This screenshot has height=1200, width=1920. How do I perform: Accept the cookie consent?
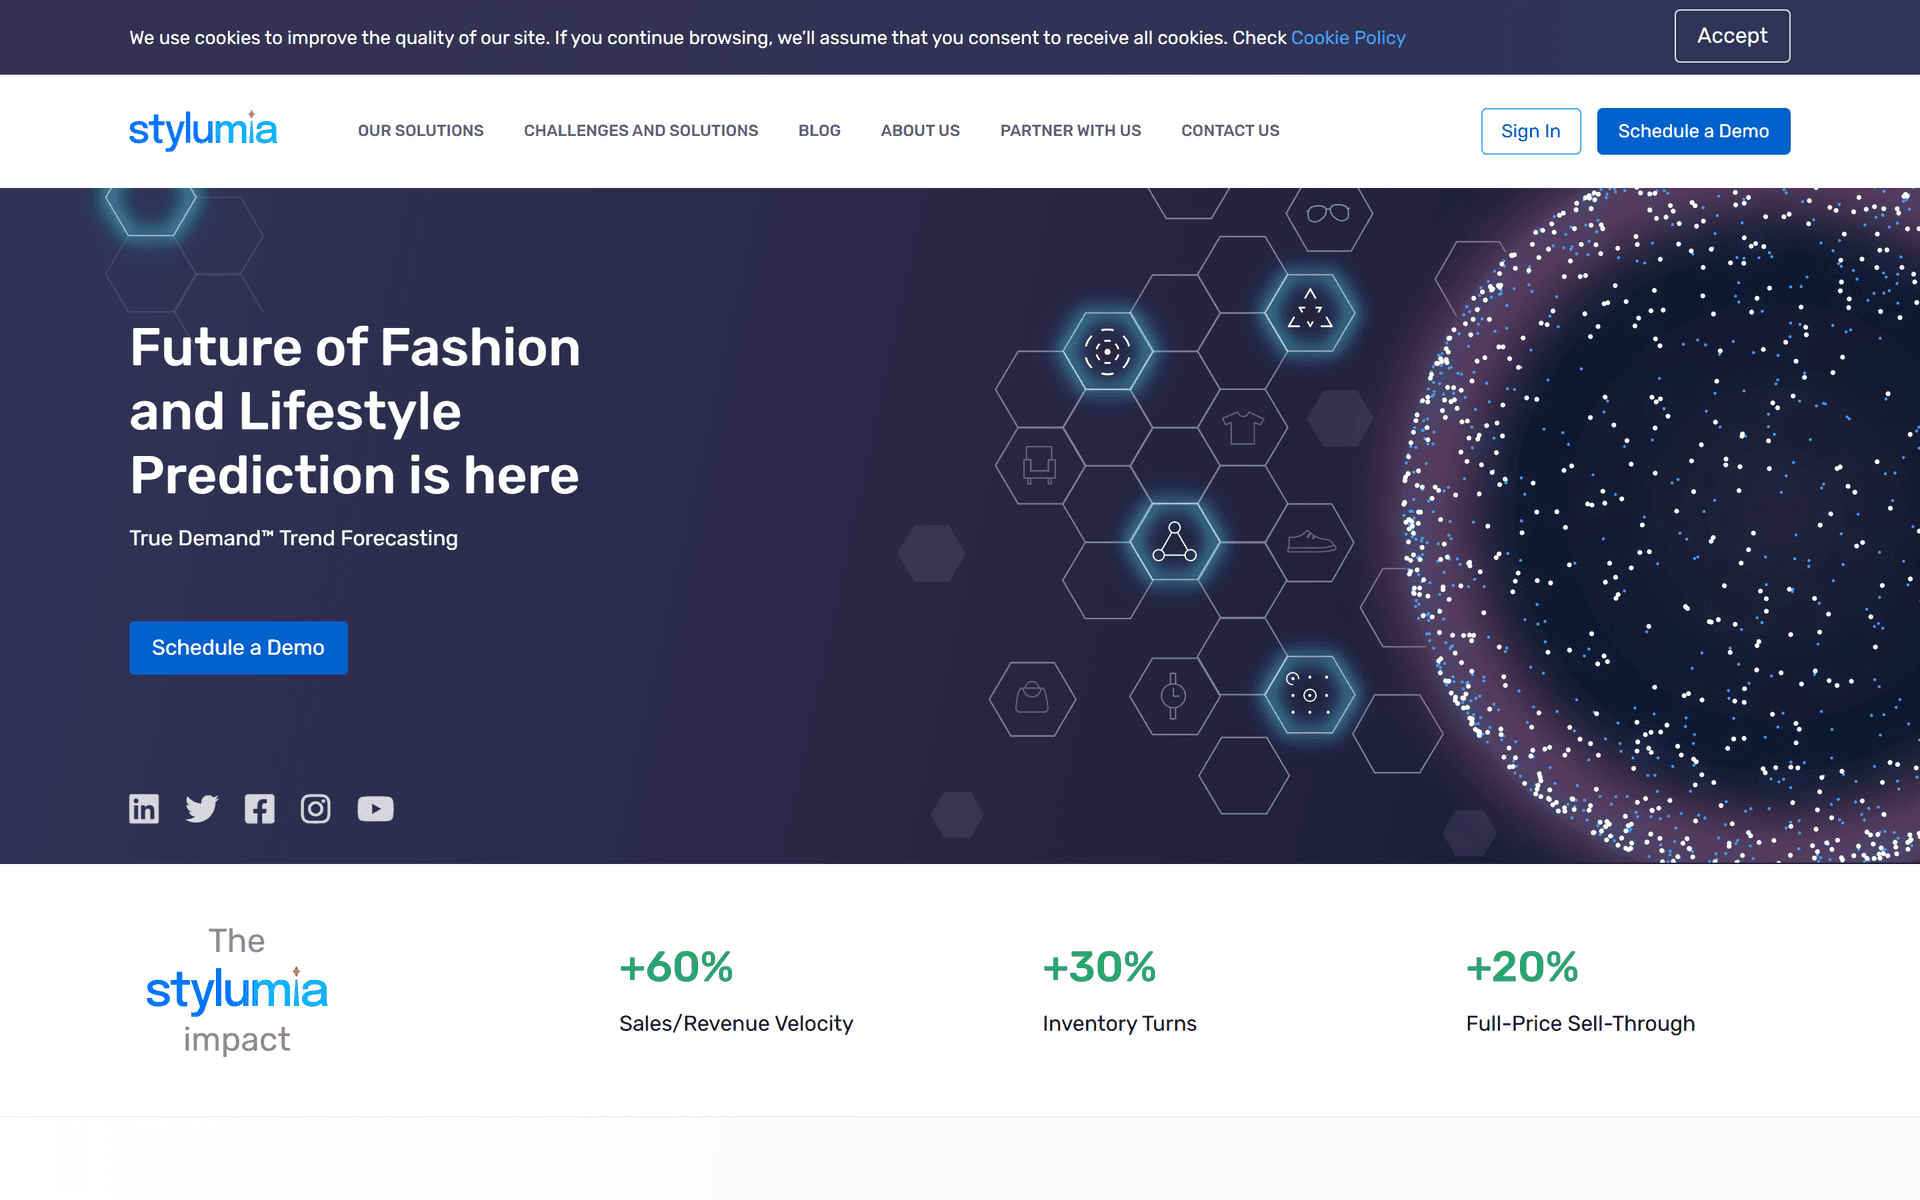point(1733,36)
